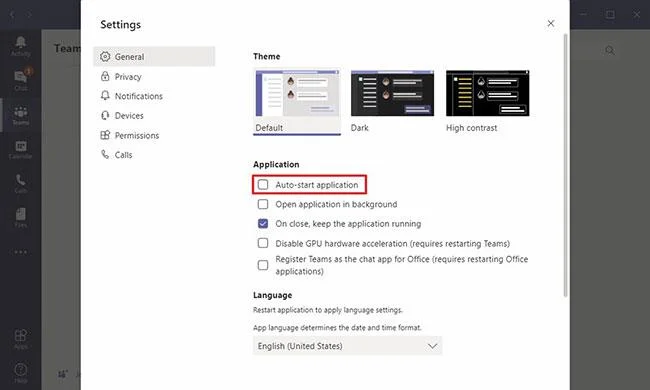650x390 pixels.
Task: Check Disable GPU hardware acceleration
Action: (263, 243)
